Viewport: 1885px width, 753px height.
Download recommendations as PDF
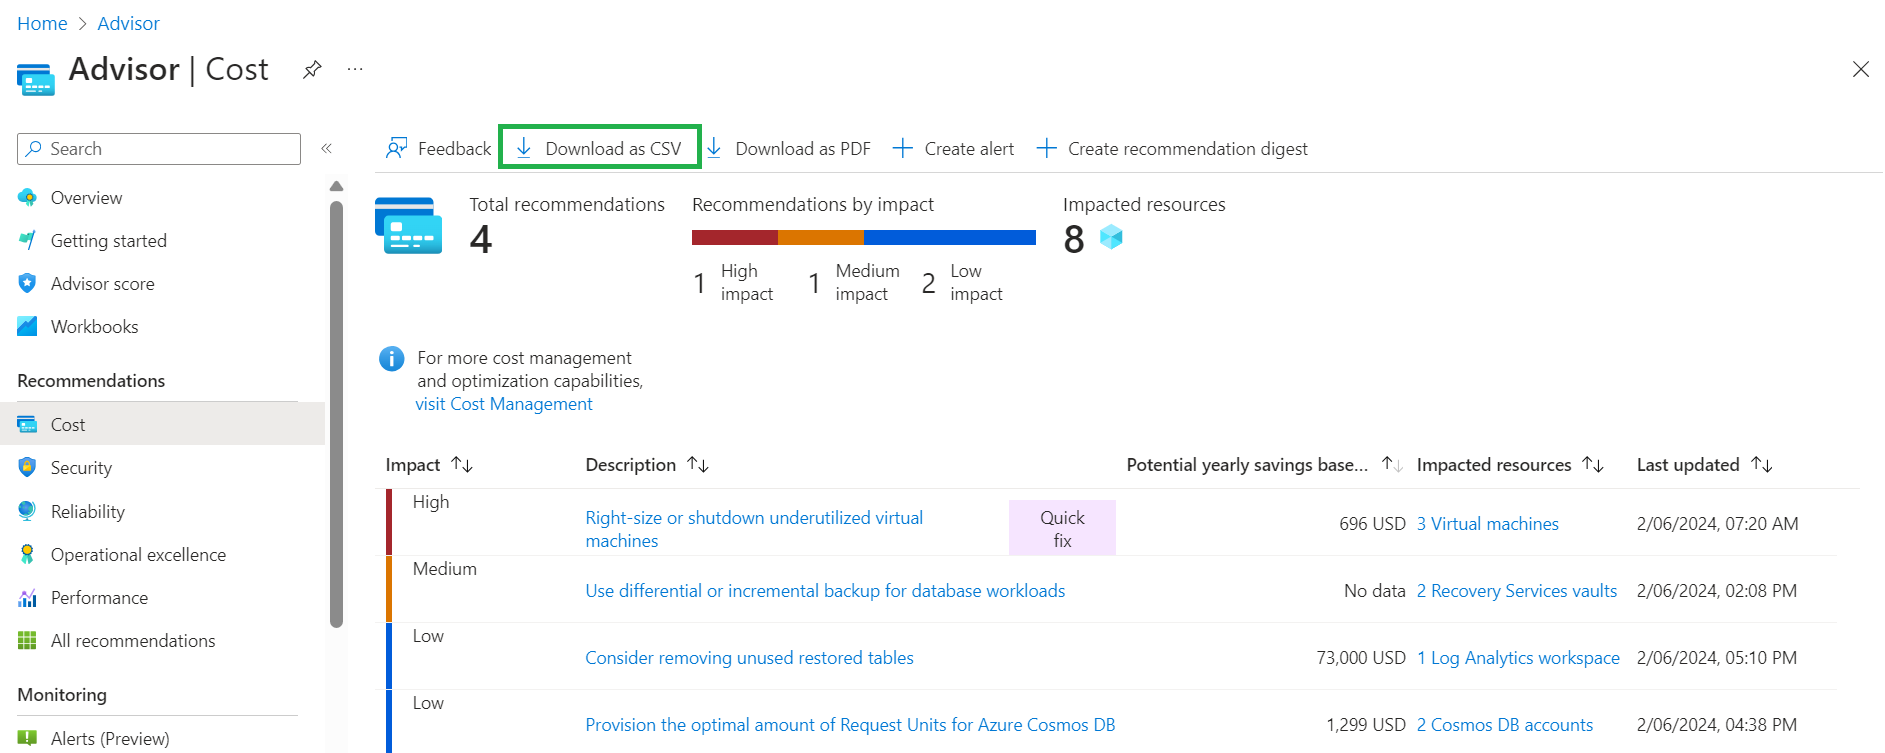[789, 149]
